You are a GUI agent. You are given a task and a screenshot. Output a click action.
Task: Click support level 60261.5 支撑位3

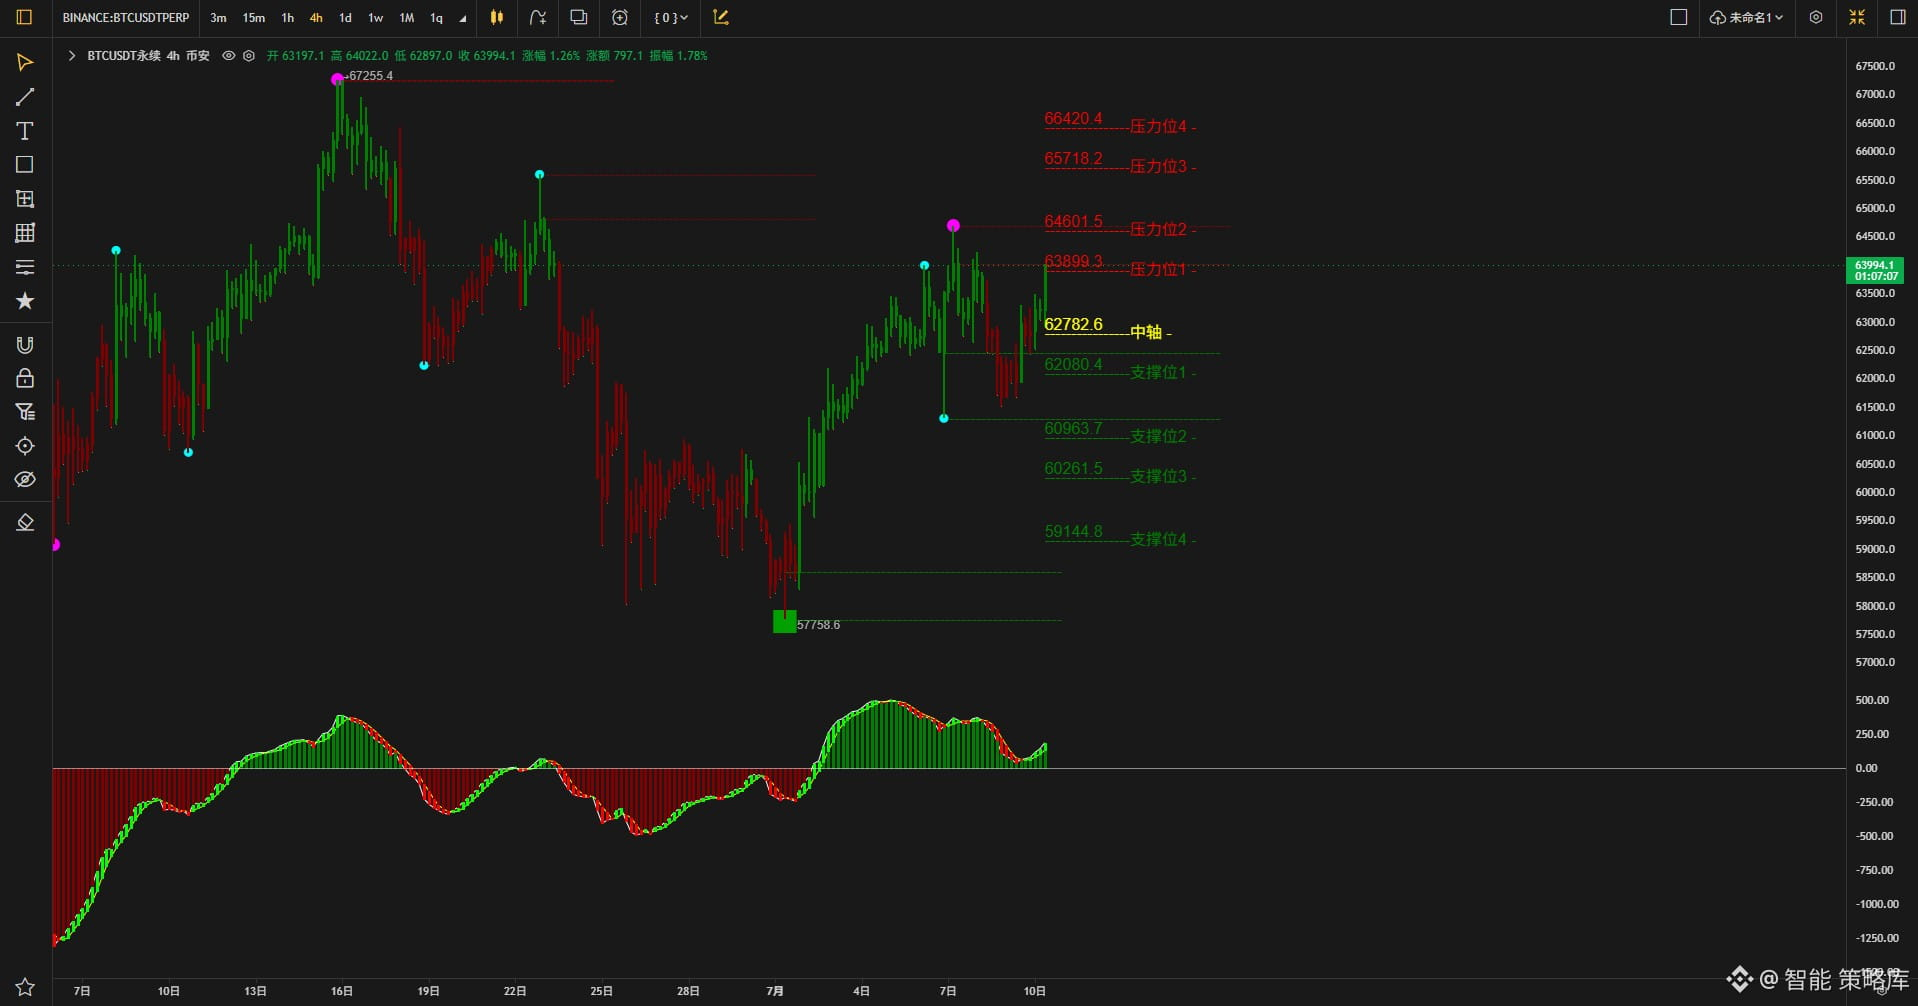point(1120,472)
